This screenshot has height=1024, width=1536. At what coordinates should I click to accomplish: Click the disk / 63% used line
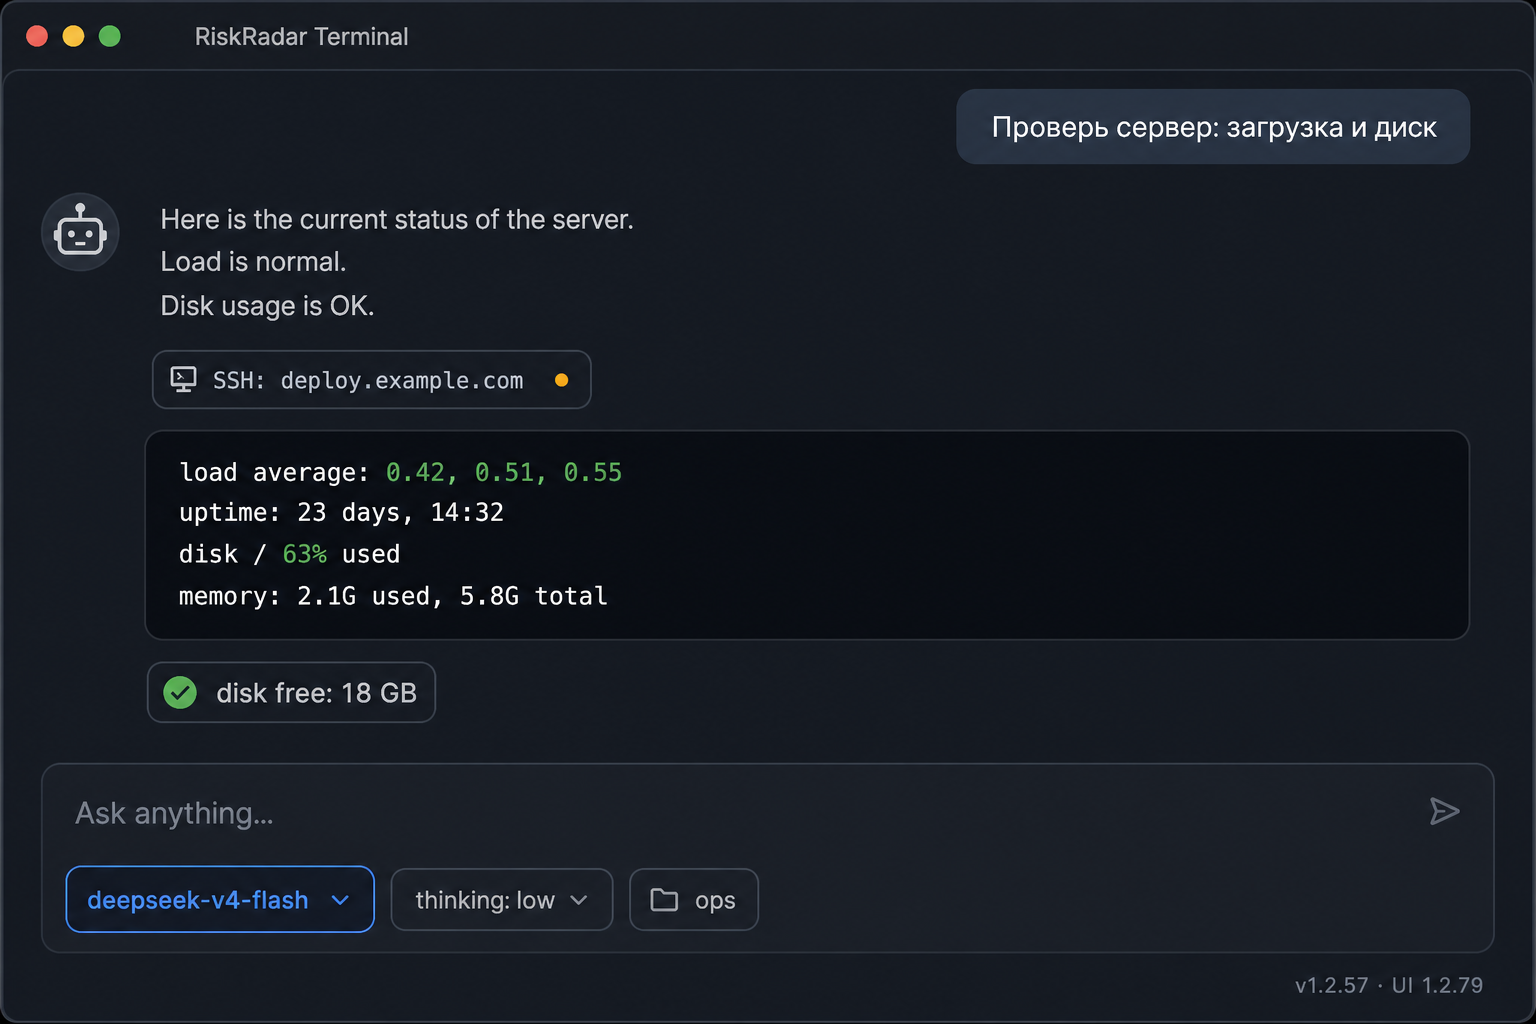click(289, 554)
